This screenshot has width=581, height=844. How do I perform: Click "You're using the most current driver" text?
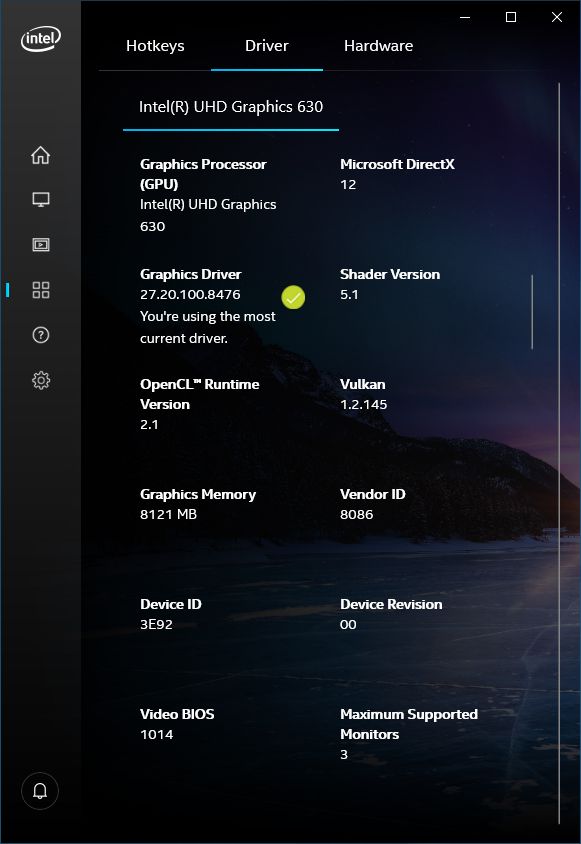click(208, 327)
